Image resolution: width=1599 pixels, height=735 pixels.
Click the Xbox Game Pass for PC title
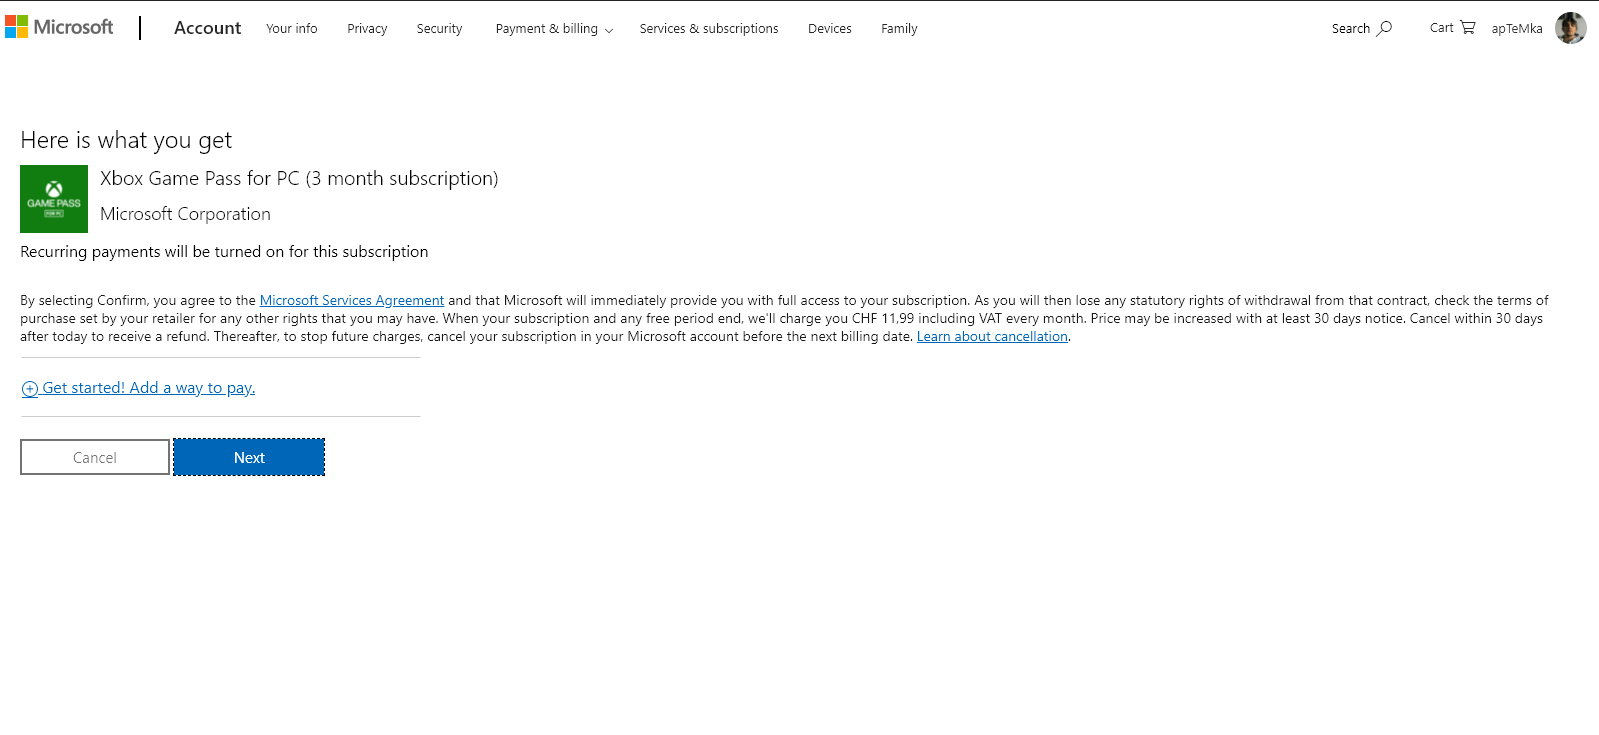[299, 178]
